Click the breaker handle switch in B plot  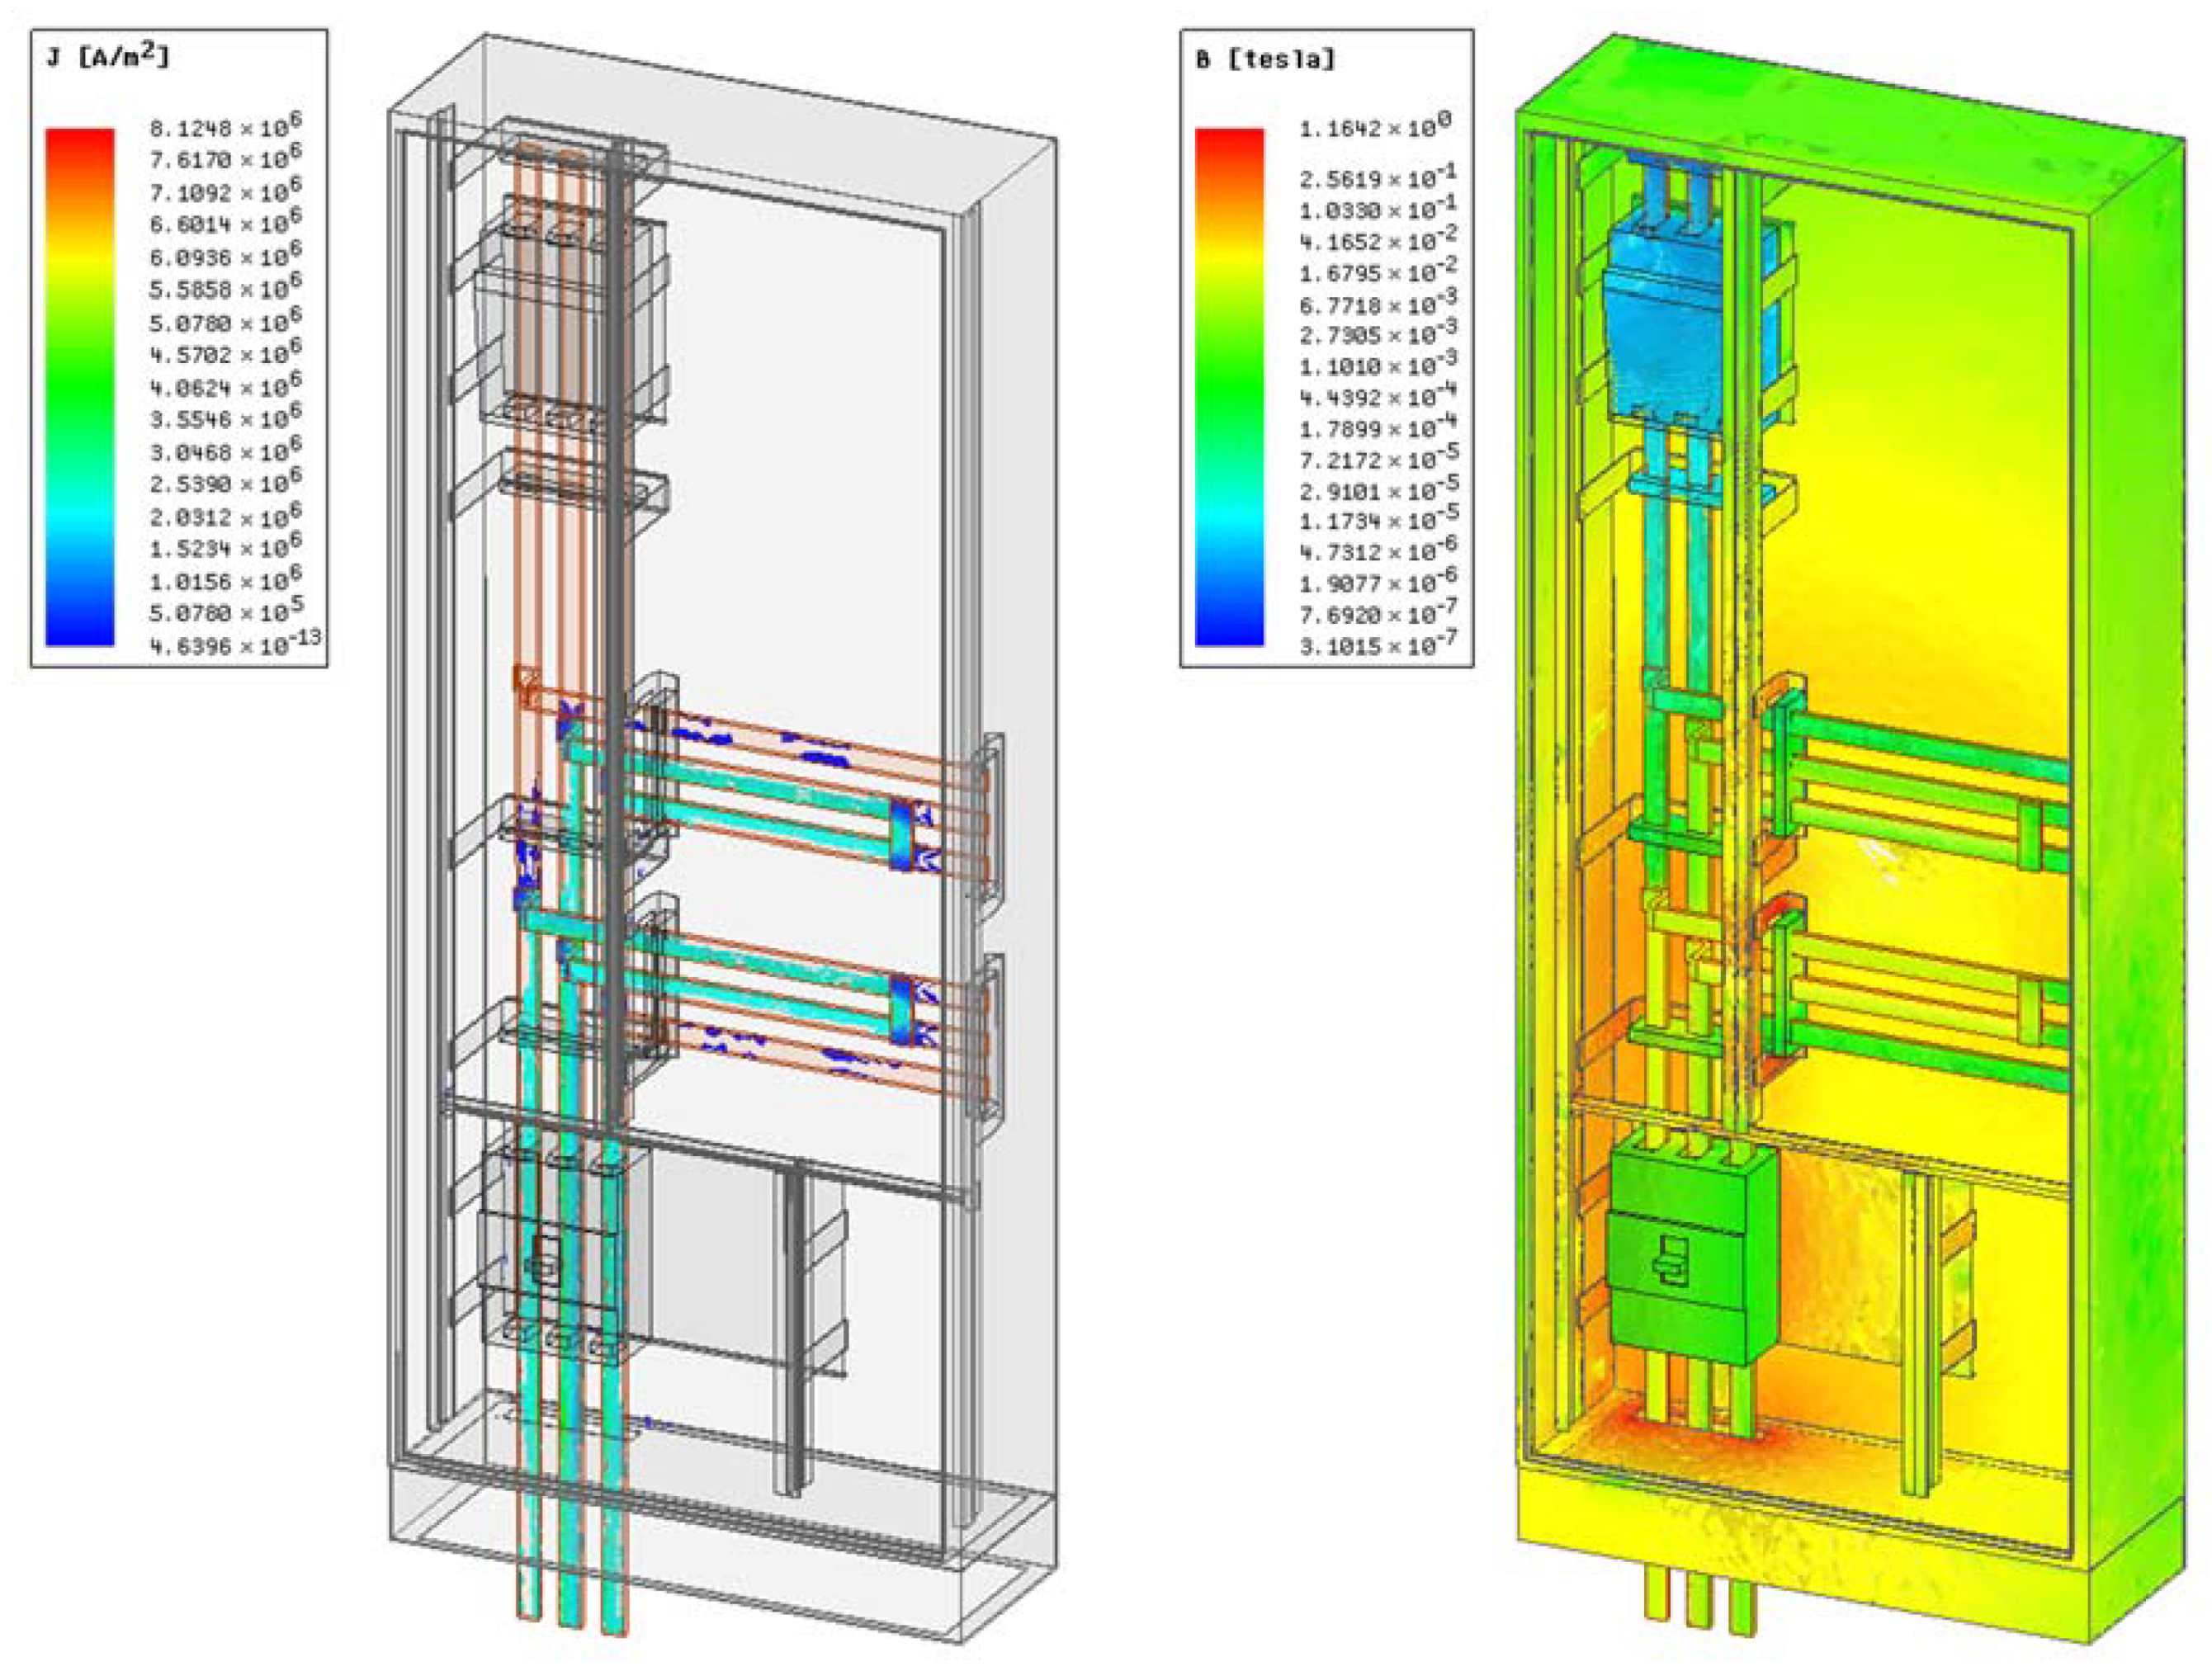[x=1674, y=1258]
